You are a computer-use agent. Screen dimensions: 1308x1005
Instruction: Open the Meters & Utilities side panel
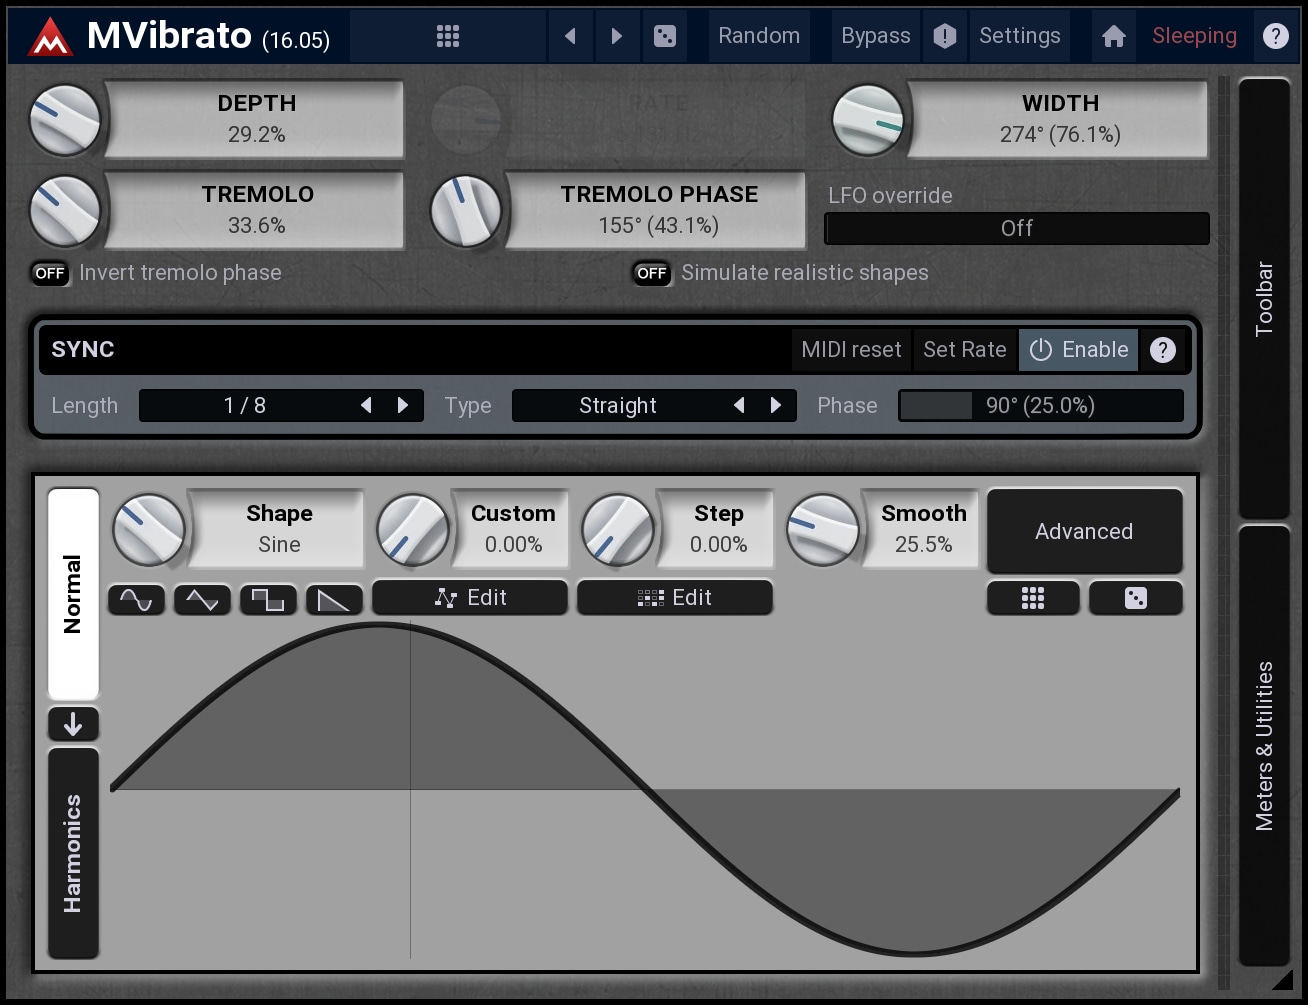coord(1264,745)
